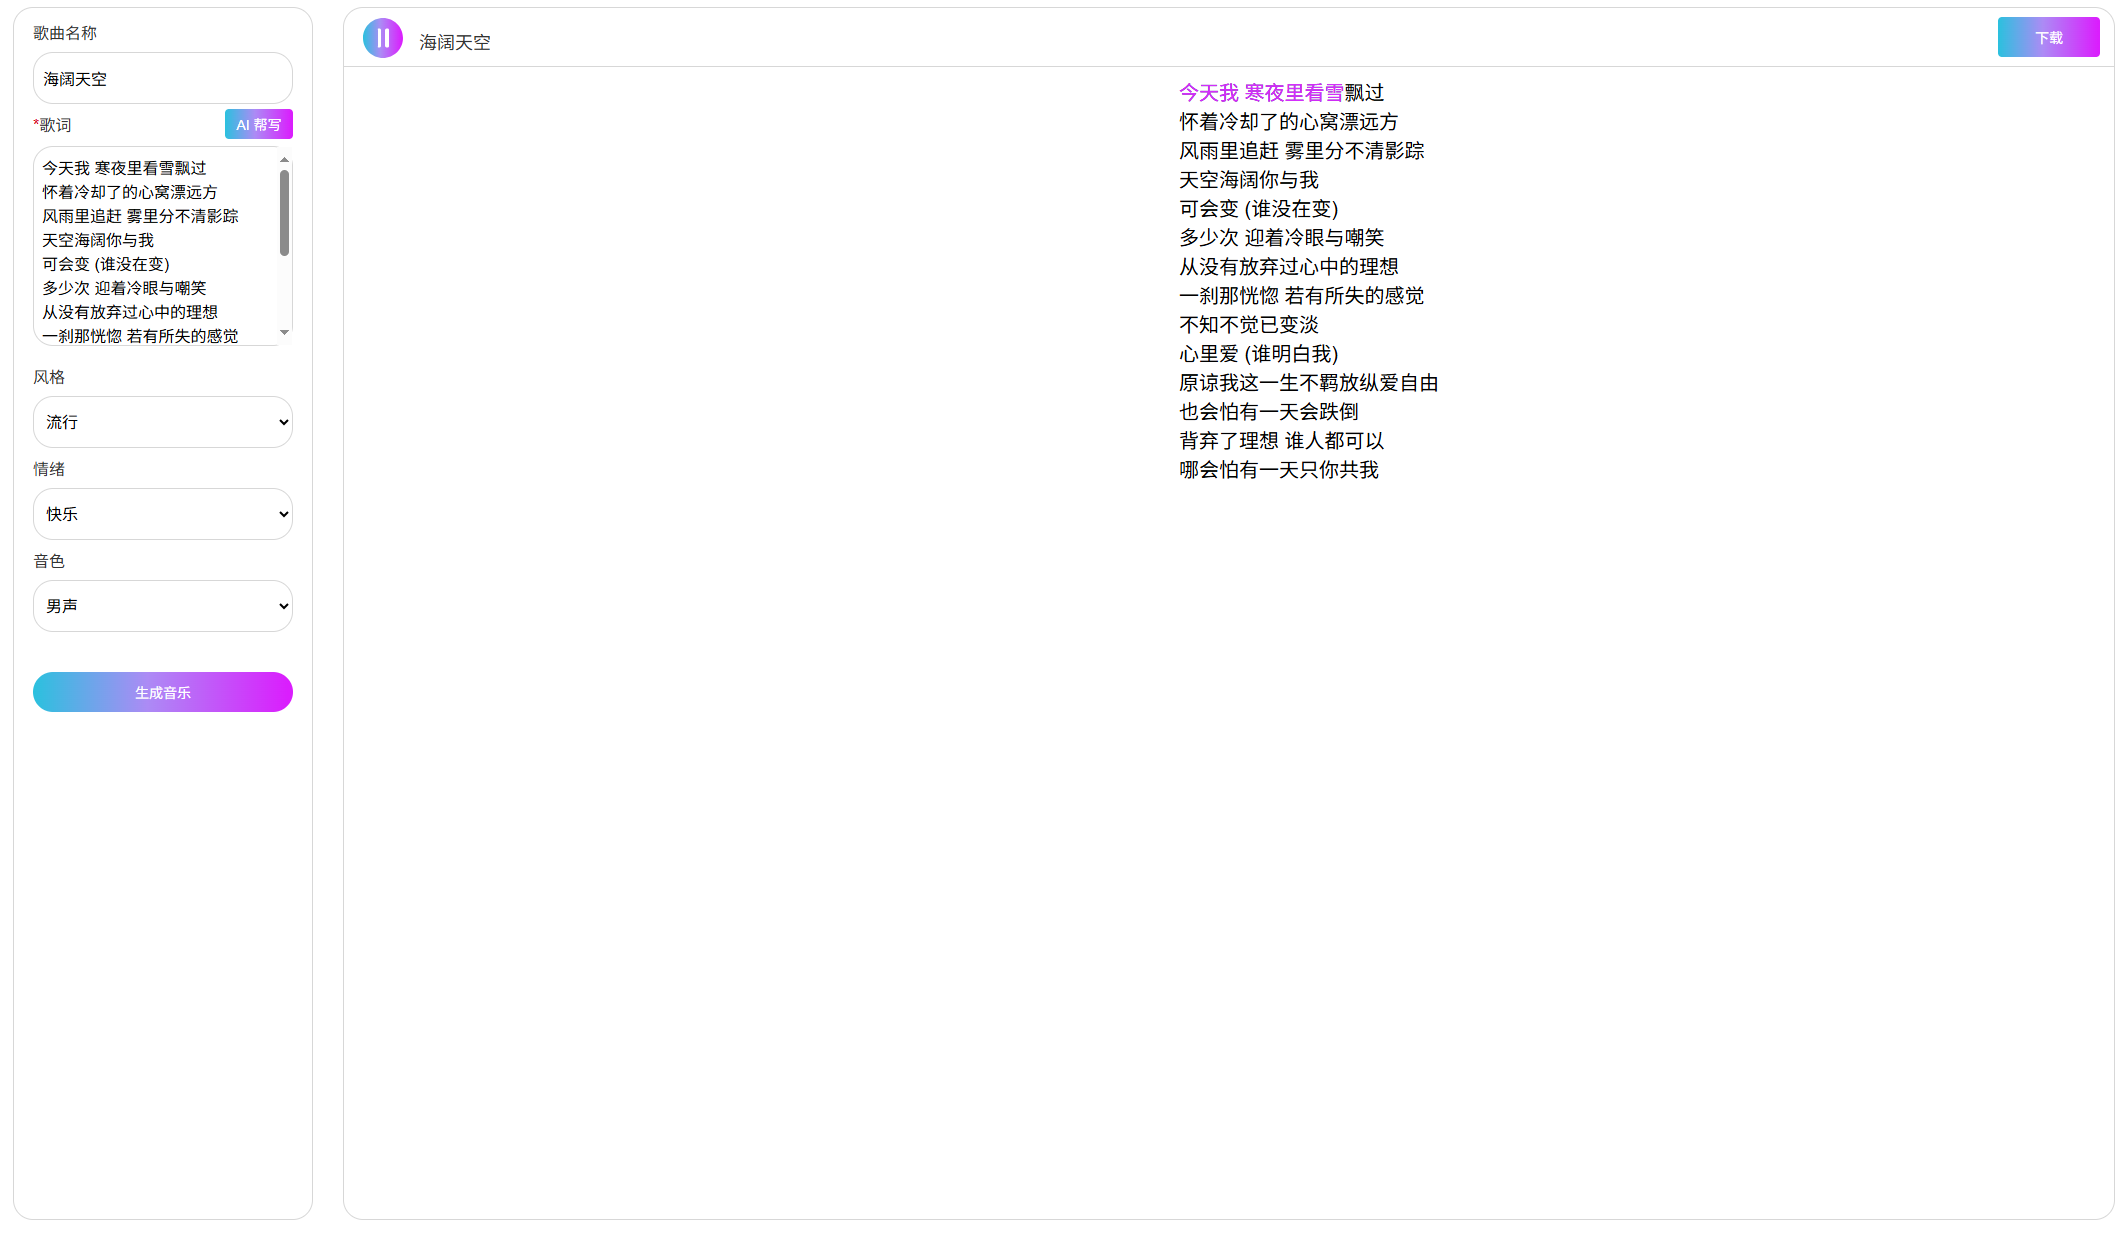Click lyric line 多少次 迎着冷眼与嘲笑

1281,238
